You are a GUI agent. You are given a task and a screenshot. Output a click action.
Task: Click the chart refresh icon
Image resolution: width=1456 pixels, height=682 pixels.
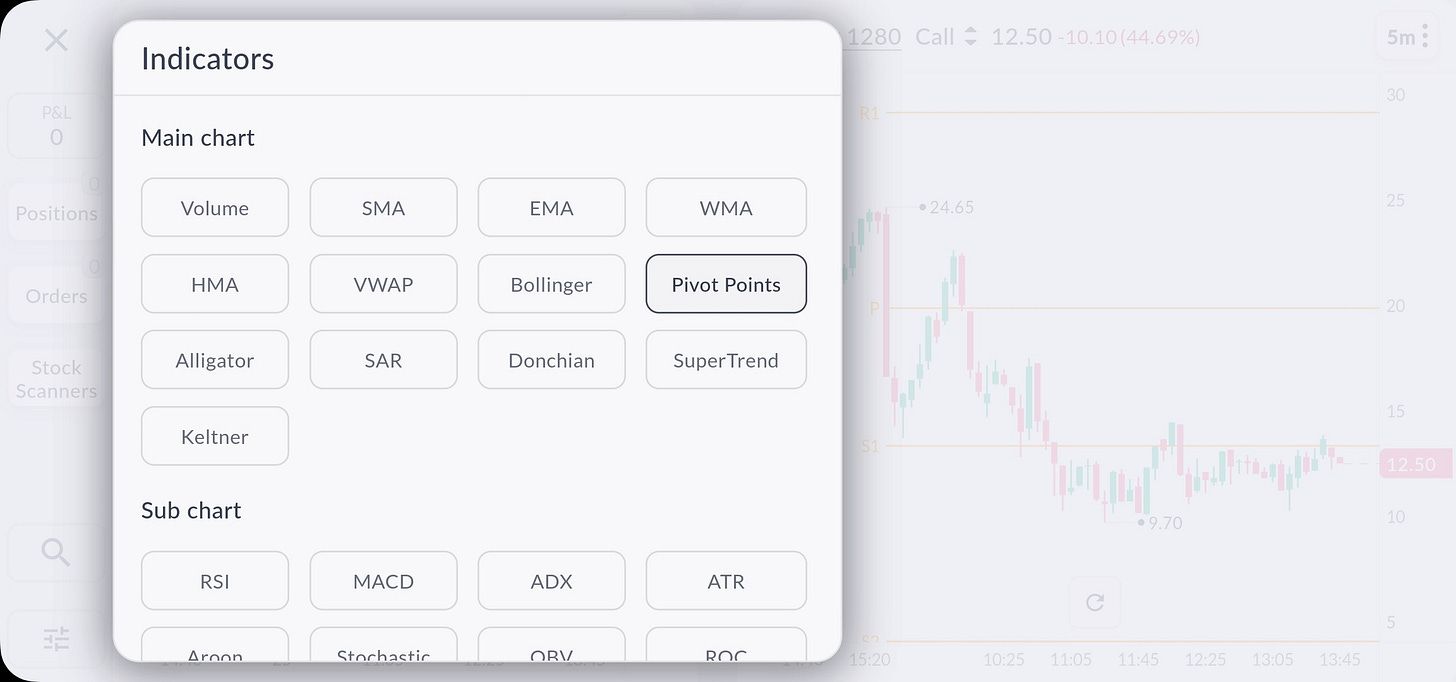[x=1095, y=602]
